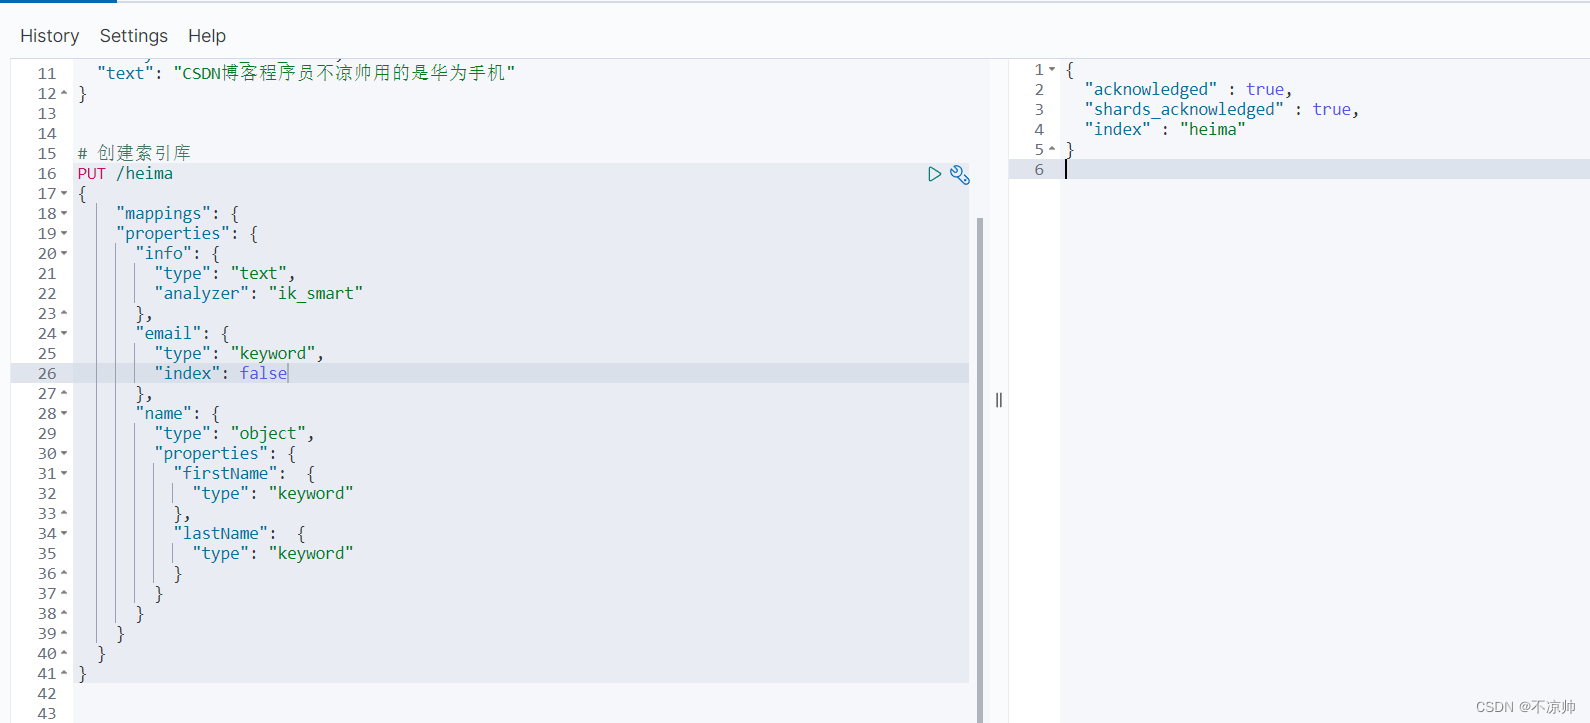The image size is (1590, 723).
Task: Click the "shards_acknowledged" : true output line
Action: (1222, 109)
